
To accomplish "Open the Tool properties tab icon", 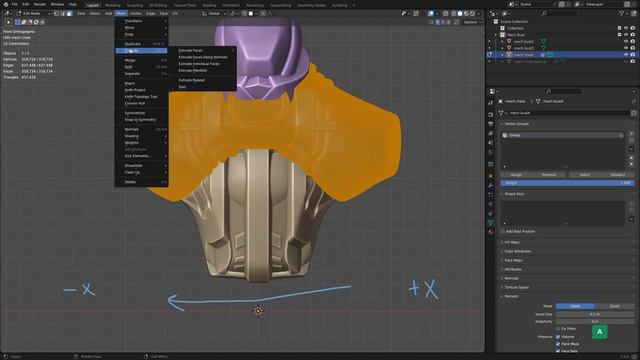I will click(x=491, y=103).
